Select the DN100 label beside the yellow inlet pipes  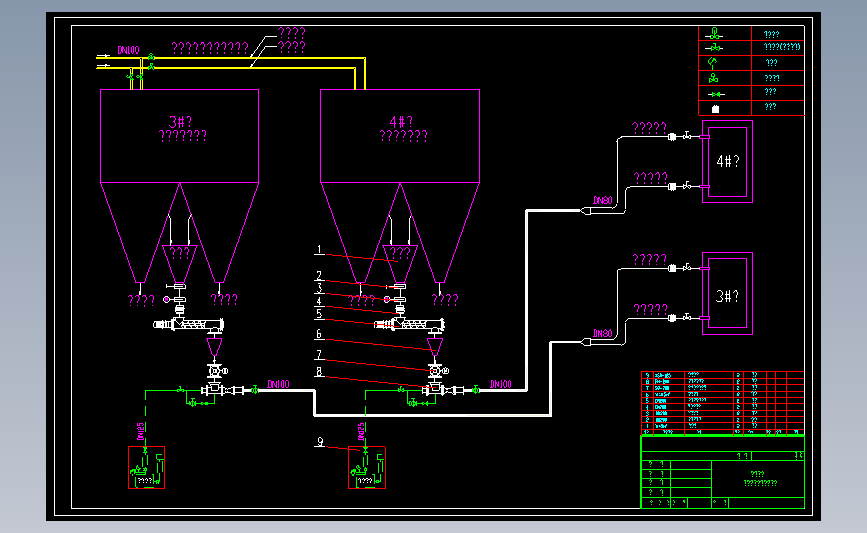click(128, 50)
